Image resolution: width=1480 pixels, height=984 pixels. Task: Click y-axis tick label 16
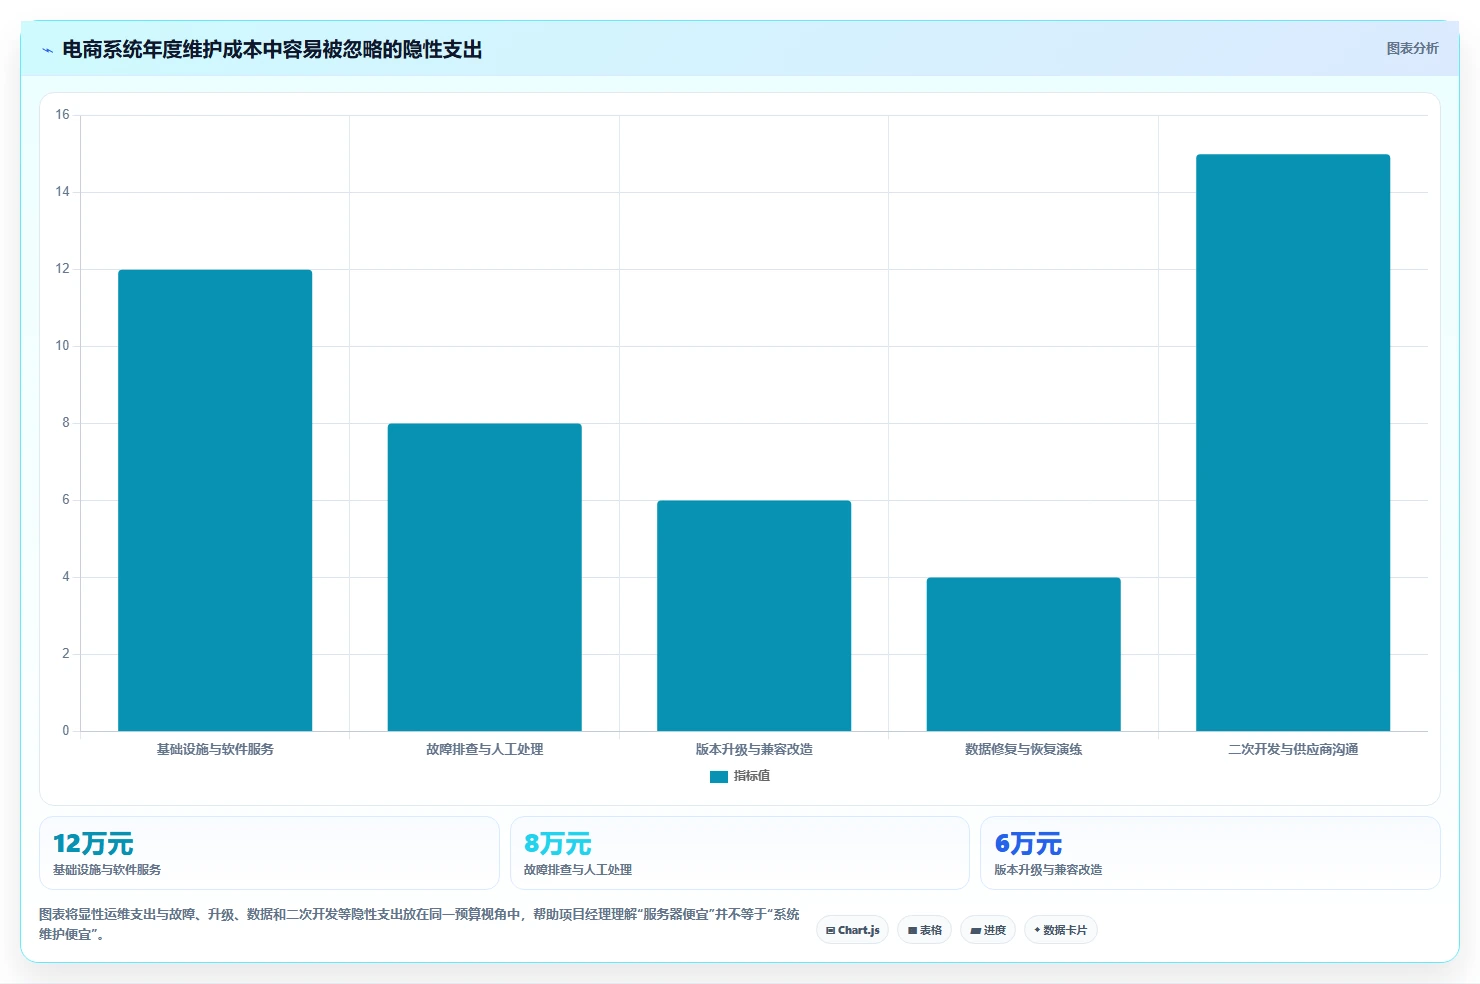pyautogui.click(x=63, y=115)
